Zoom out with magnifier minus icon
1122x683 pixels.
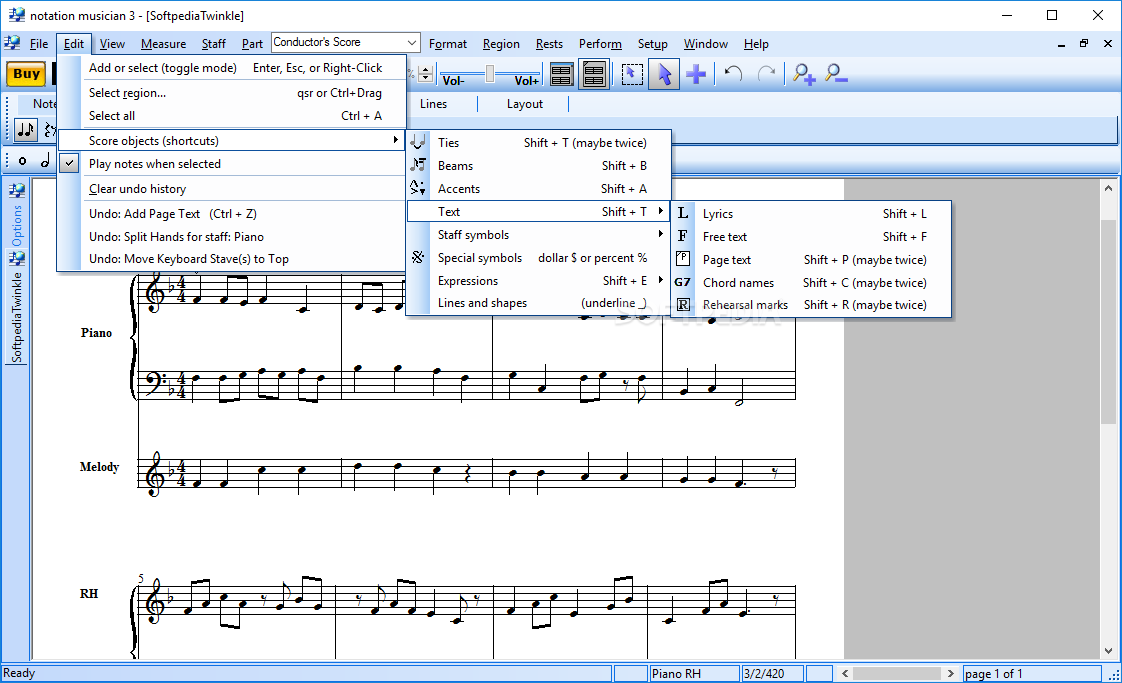tap(836, 74)
